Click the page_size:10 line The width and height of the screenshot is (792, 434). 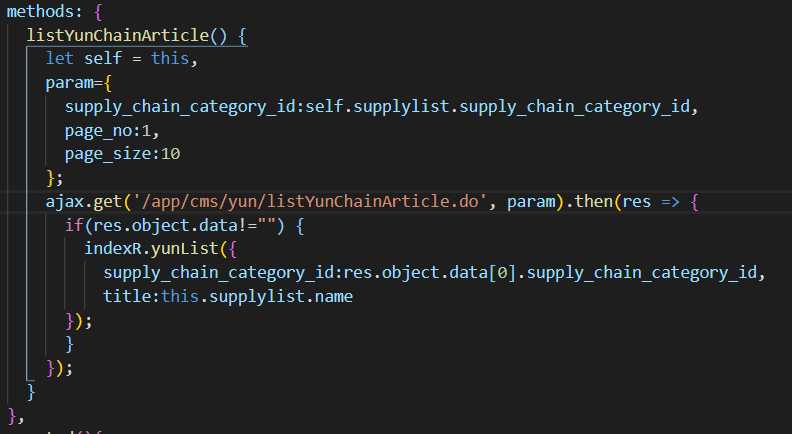122,154
